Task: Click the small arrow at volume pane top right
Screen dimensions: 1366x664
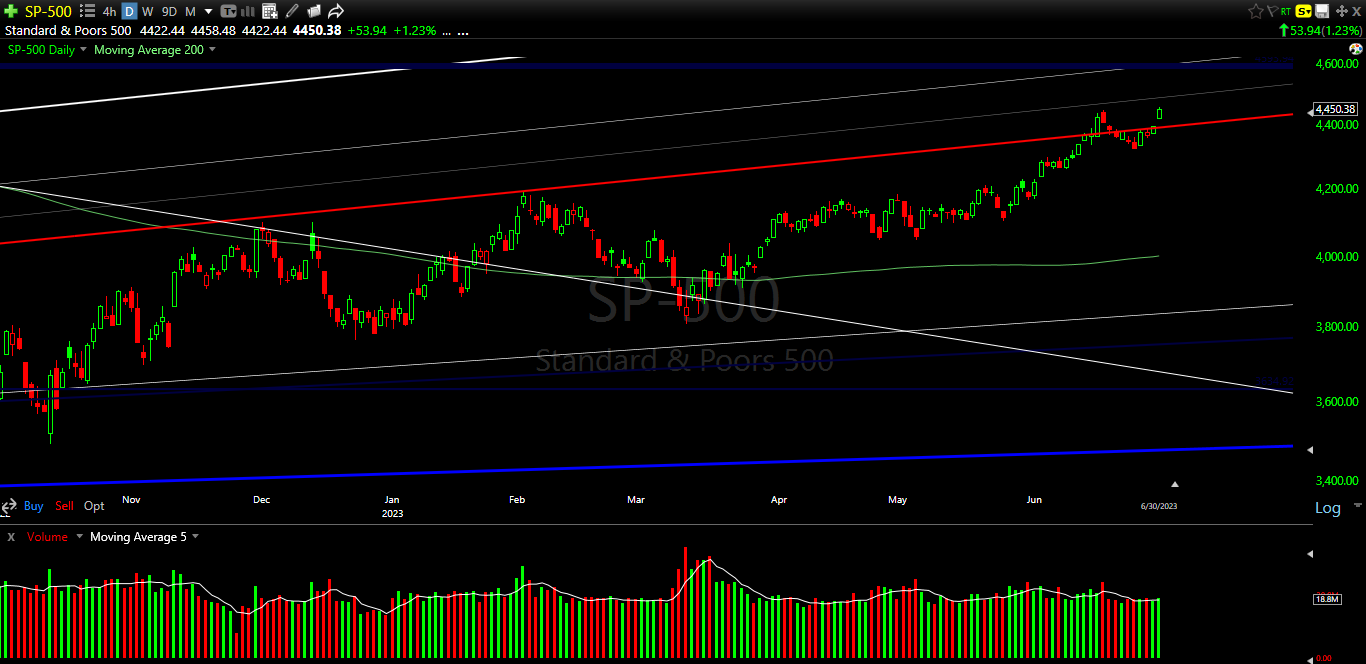Action: [x=1310, y=552]
